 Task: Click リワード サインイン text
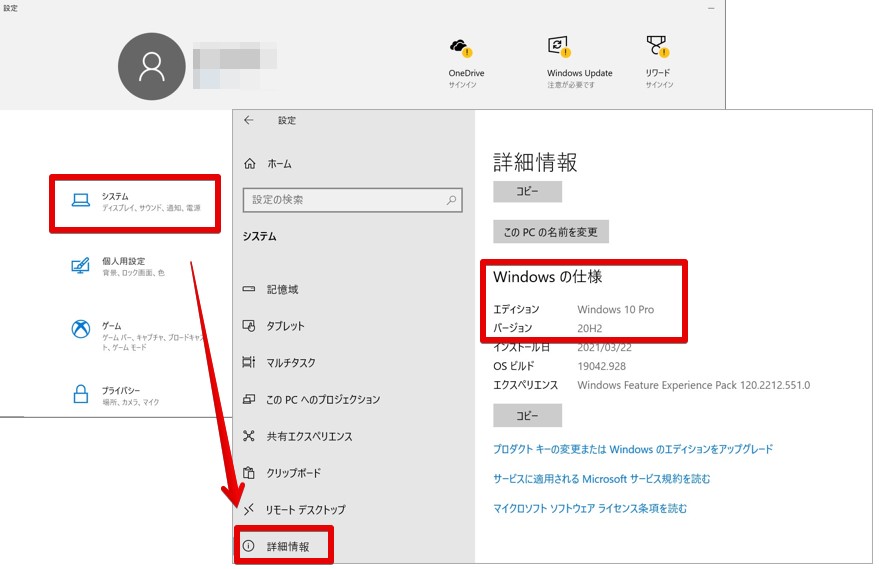(659, 85)
